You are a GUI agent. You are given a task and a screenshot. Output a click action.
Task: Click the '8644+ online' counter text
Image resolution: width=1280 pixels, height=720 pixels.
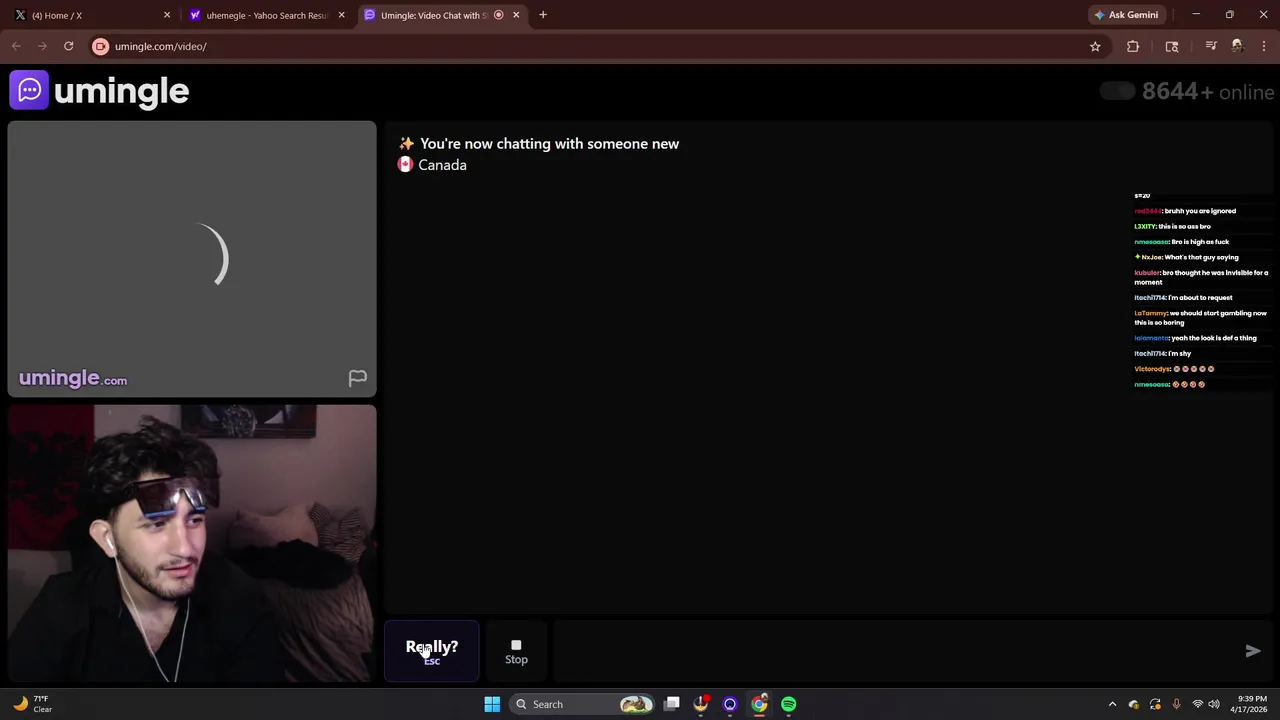pyautogui.click(x=1208, y=92)
